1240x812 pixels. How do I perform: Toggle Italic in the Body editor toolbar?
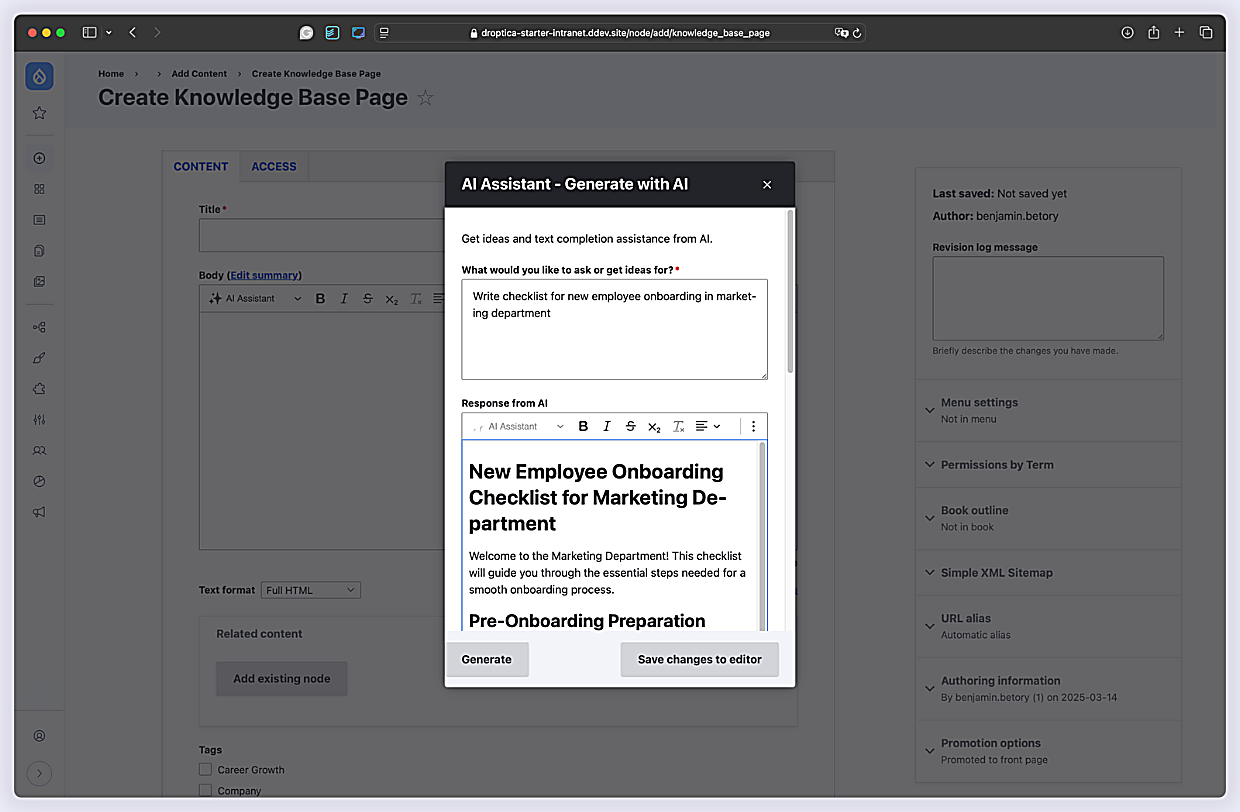pos(344,298)
